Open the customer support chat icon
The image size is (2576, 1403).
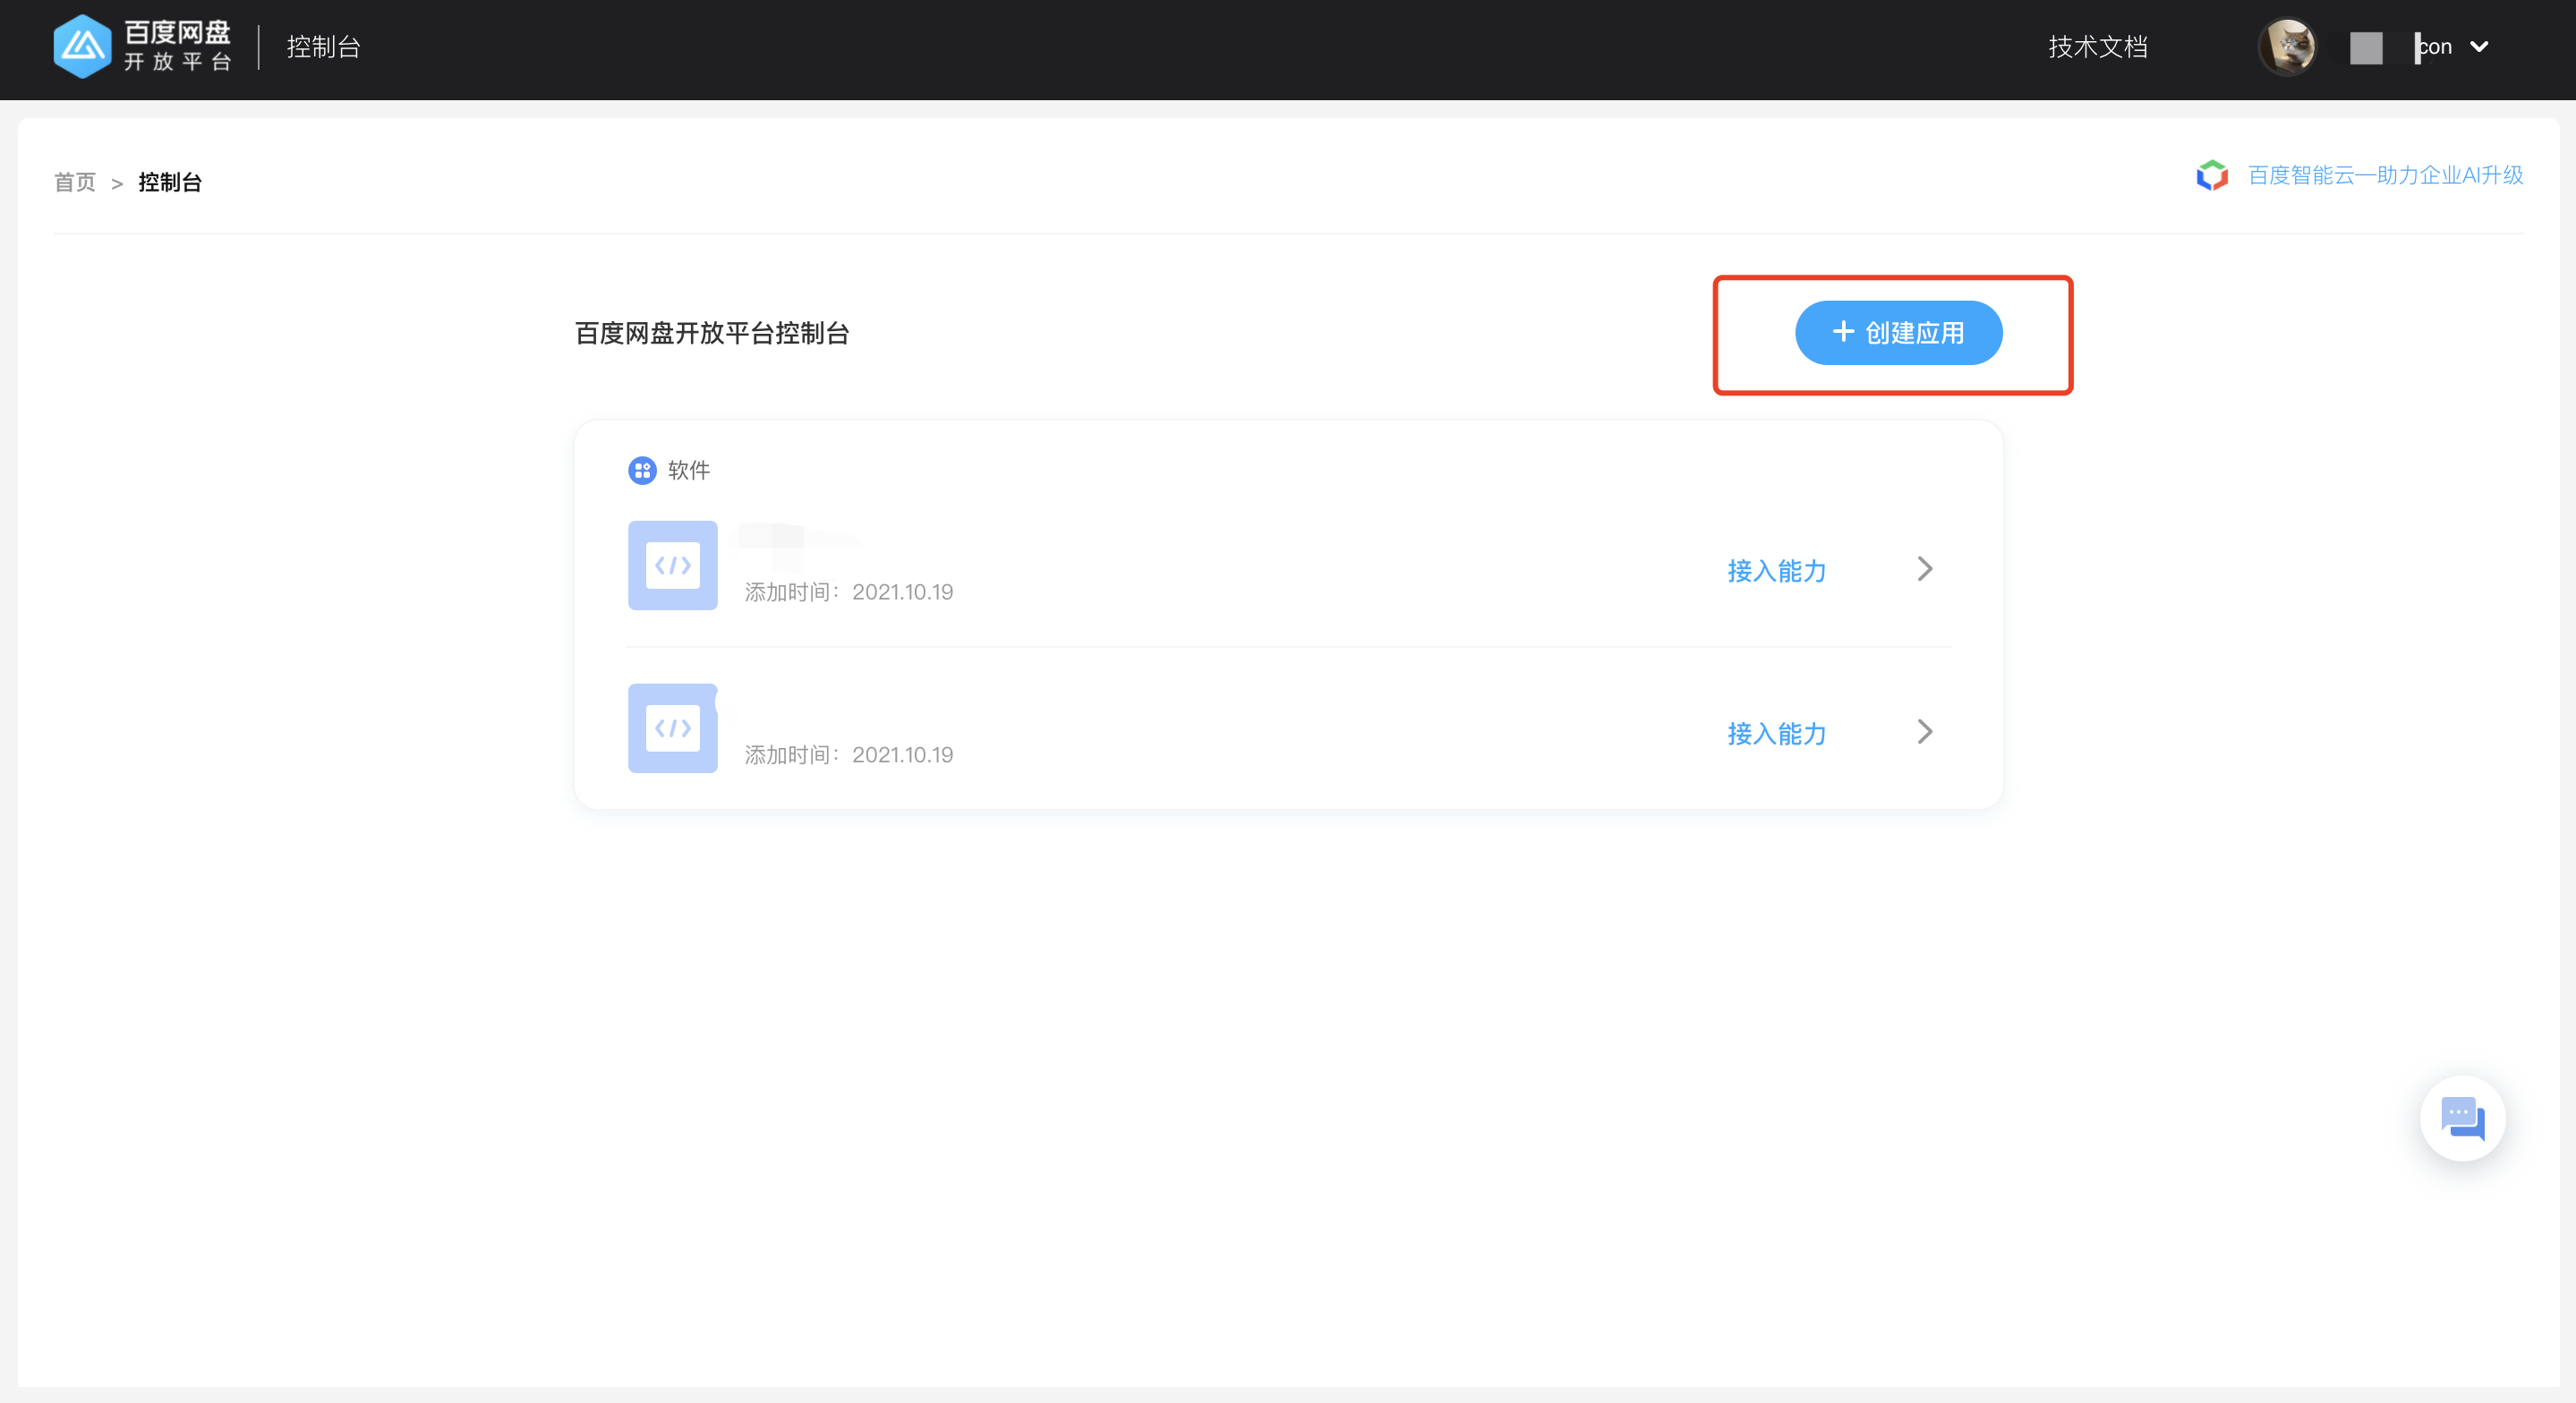click(2462, 1118)
